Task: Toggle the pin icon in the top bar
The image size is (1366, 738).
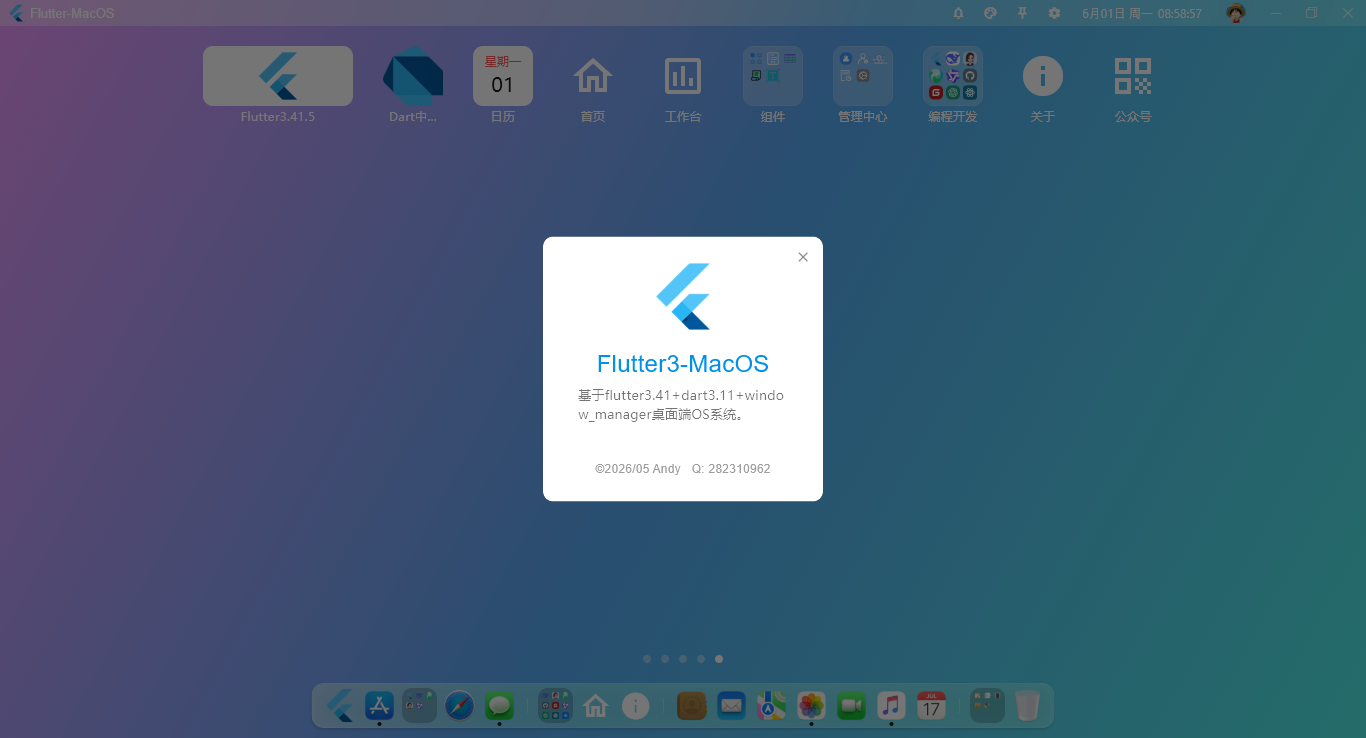Action: pyautogui.click(x=1022, y=13)
